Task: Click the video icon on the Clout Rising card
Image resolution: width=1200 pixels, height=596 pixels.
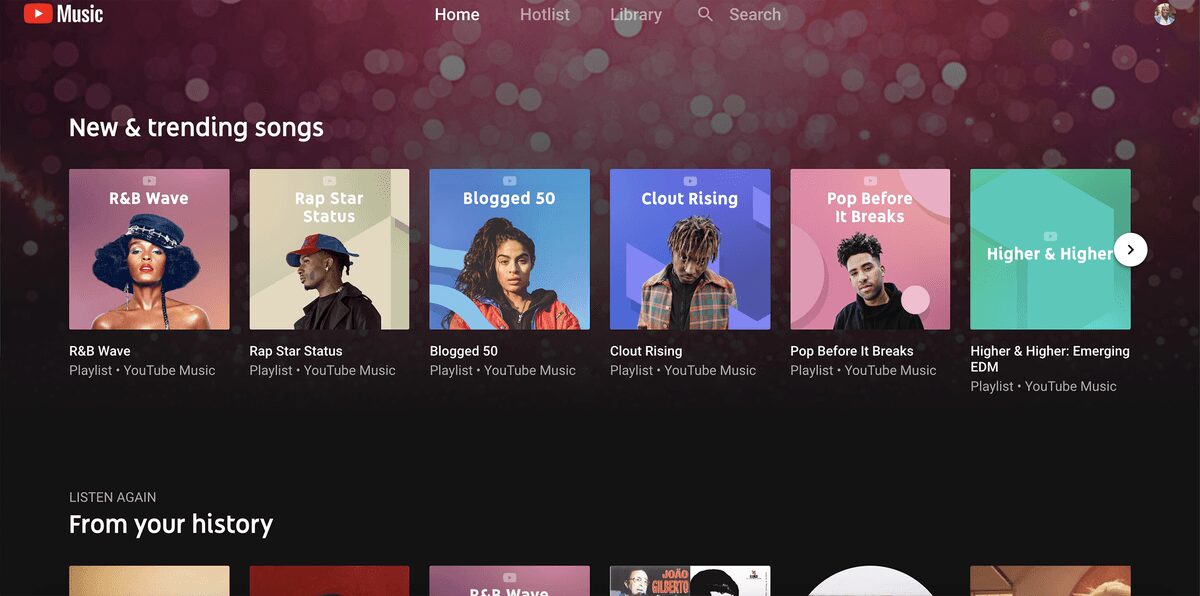Action: pos(689,181)
